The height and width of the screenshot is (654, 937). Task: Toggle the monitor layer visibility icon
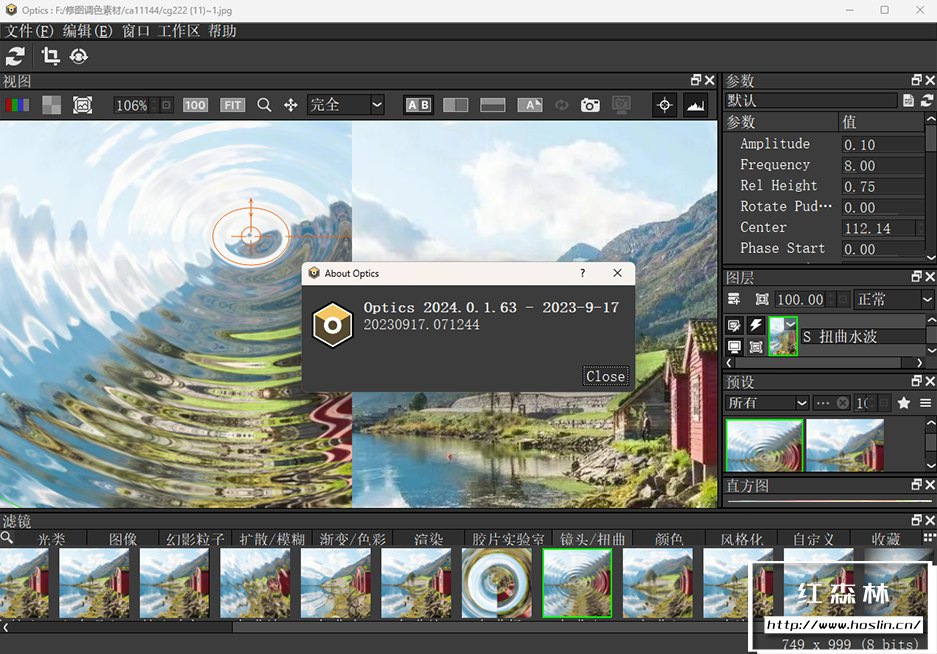click(x=734, y=347)
